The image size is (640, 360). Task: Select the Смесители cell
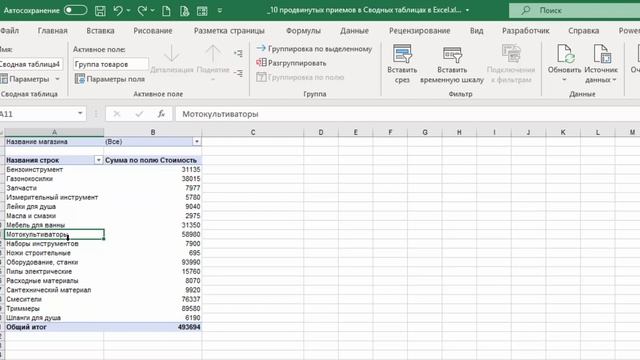(54, 299)
